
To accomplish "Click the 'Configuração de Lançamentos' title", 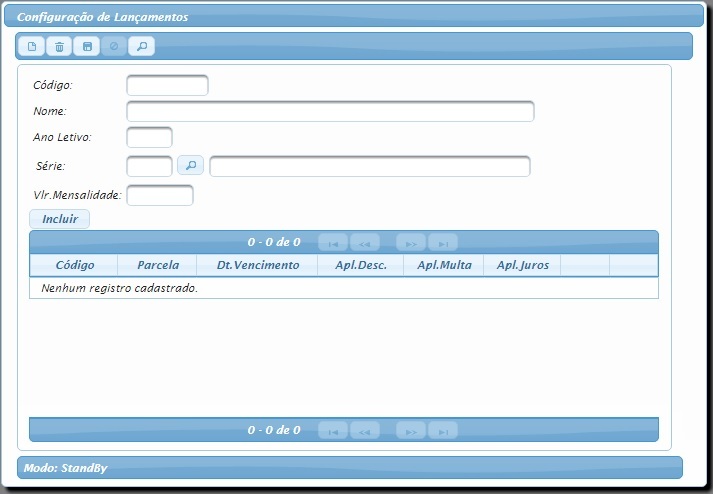I will click(102, 17).
